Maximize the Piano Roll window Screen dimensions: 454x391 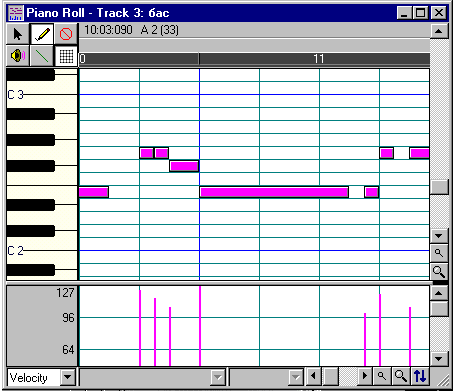421,13
